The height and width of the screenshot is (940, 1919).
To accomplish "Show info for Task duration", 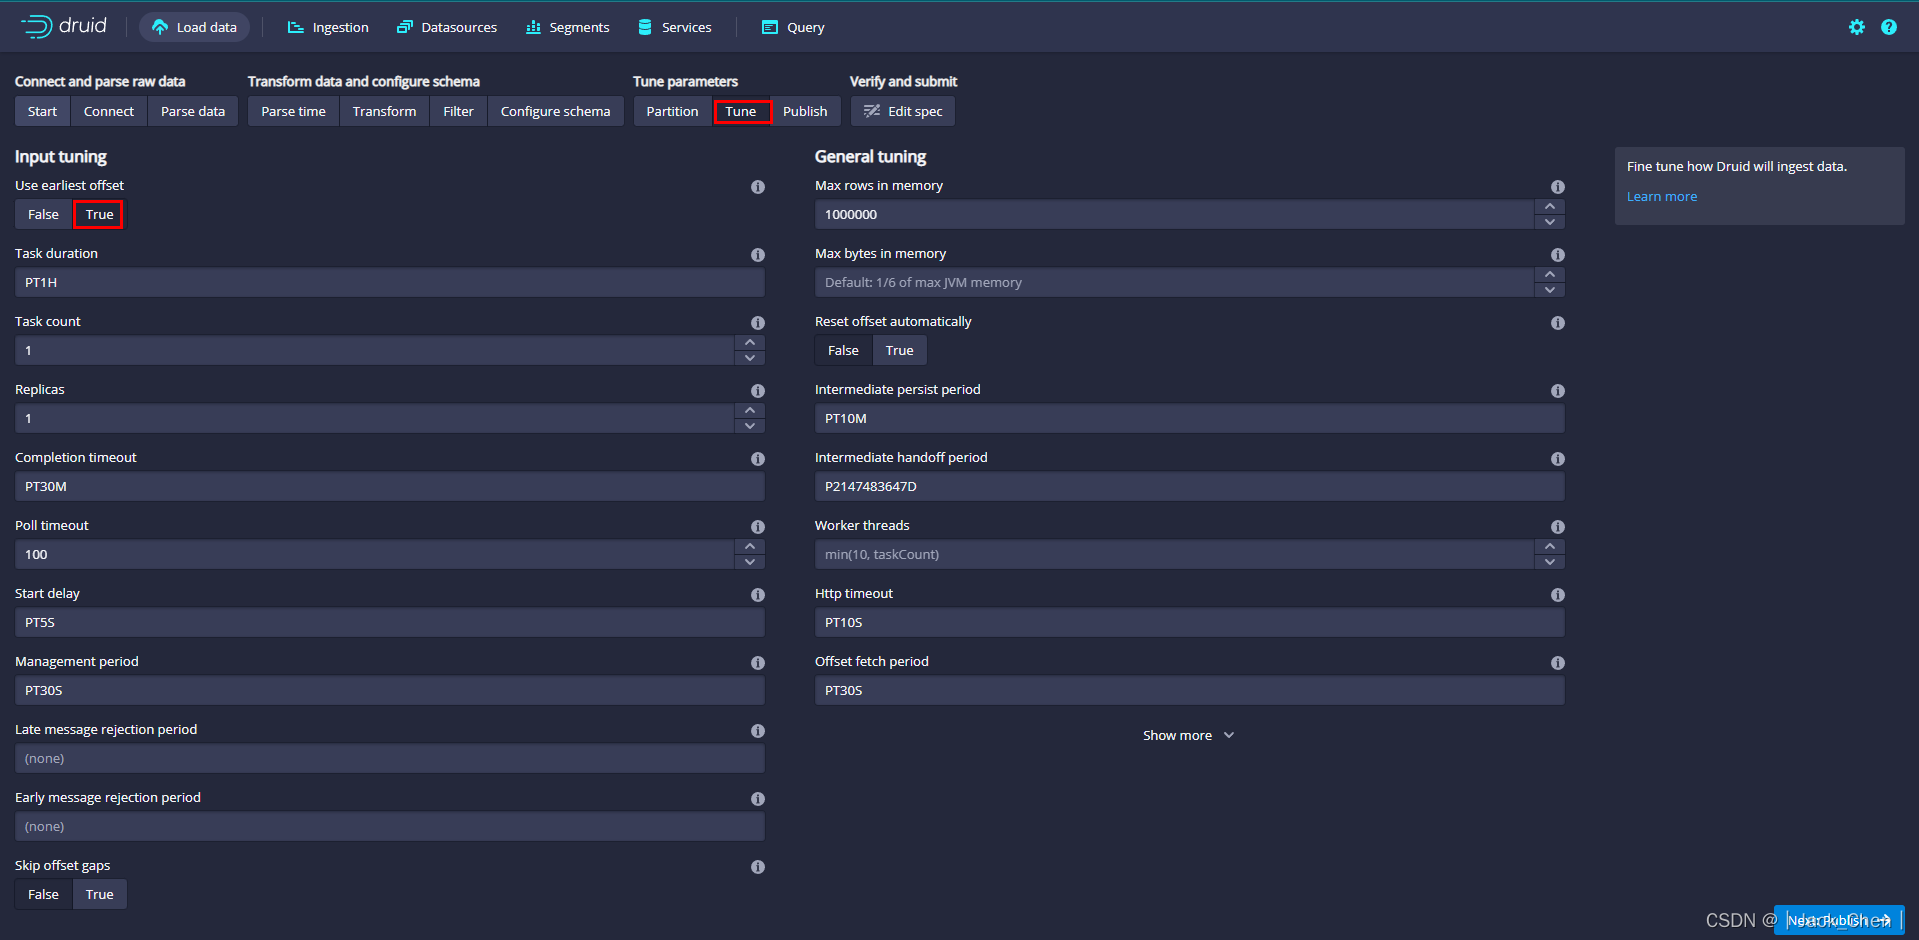I will [758, 255].
